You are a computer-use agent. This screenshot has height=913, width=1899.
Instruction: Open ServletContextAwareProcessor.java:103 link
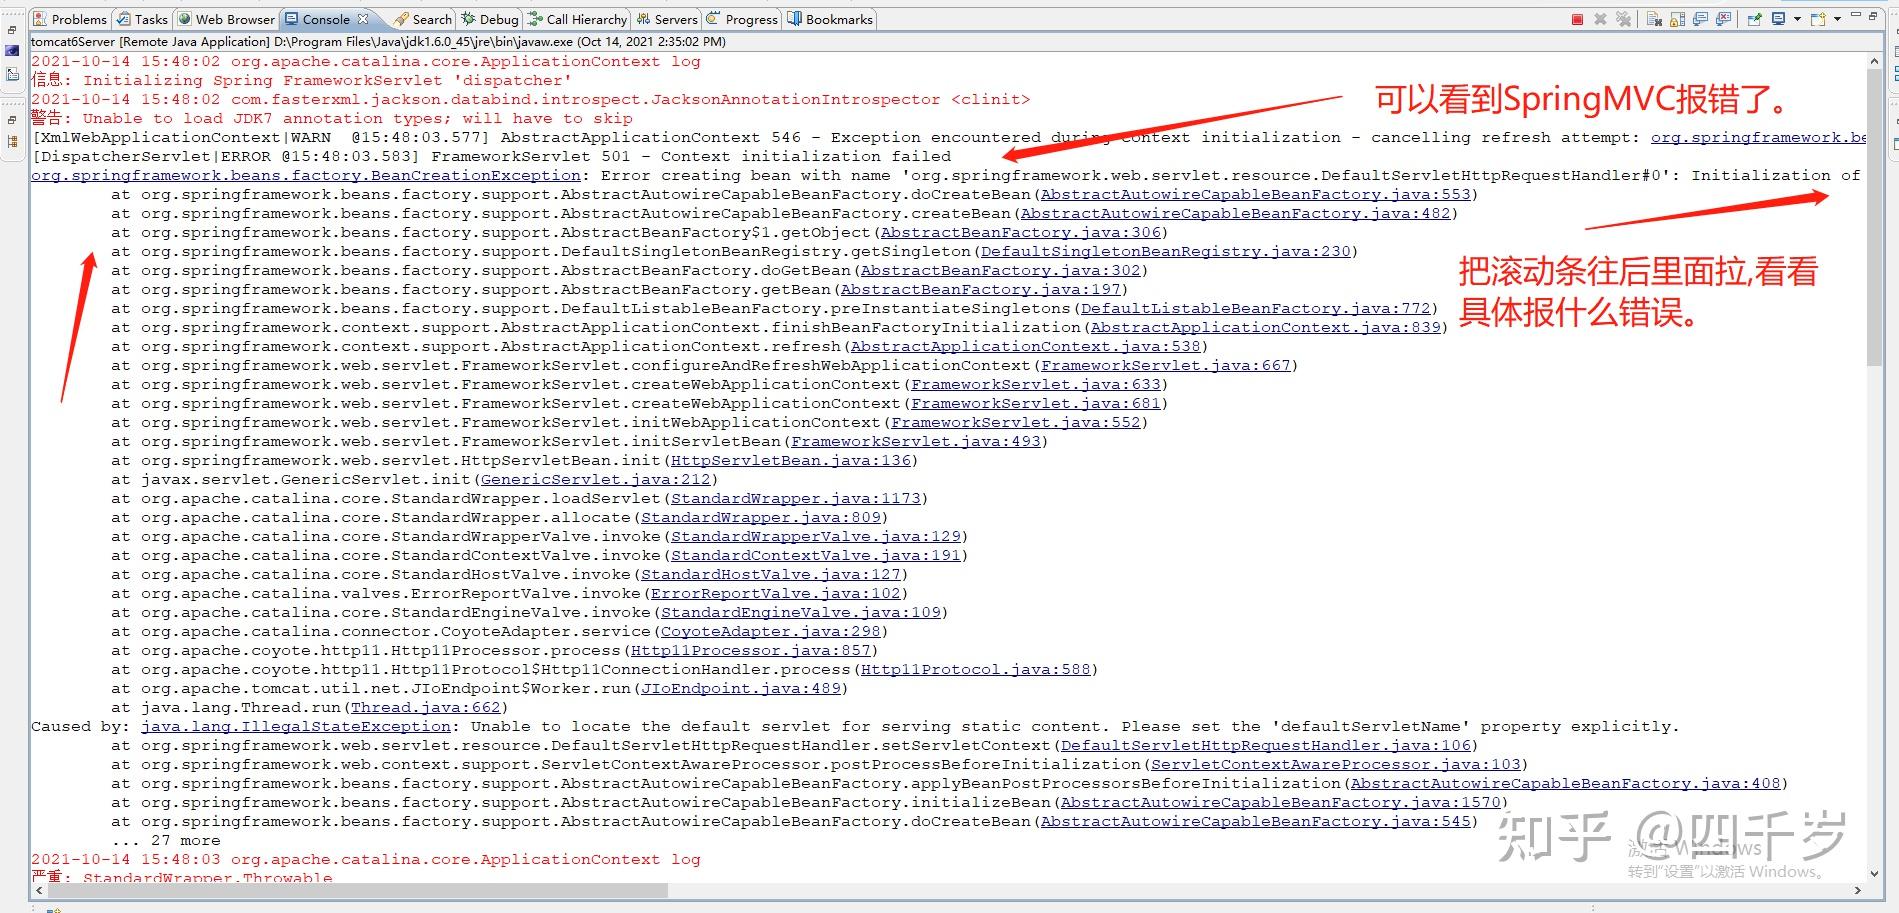click(x=1336, y=764)
